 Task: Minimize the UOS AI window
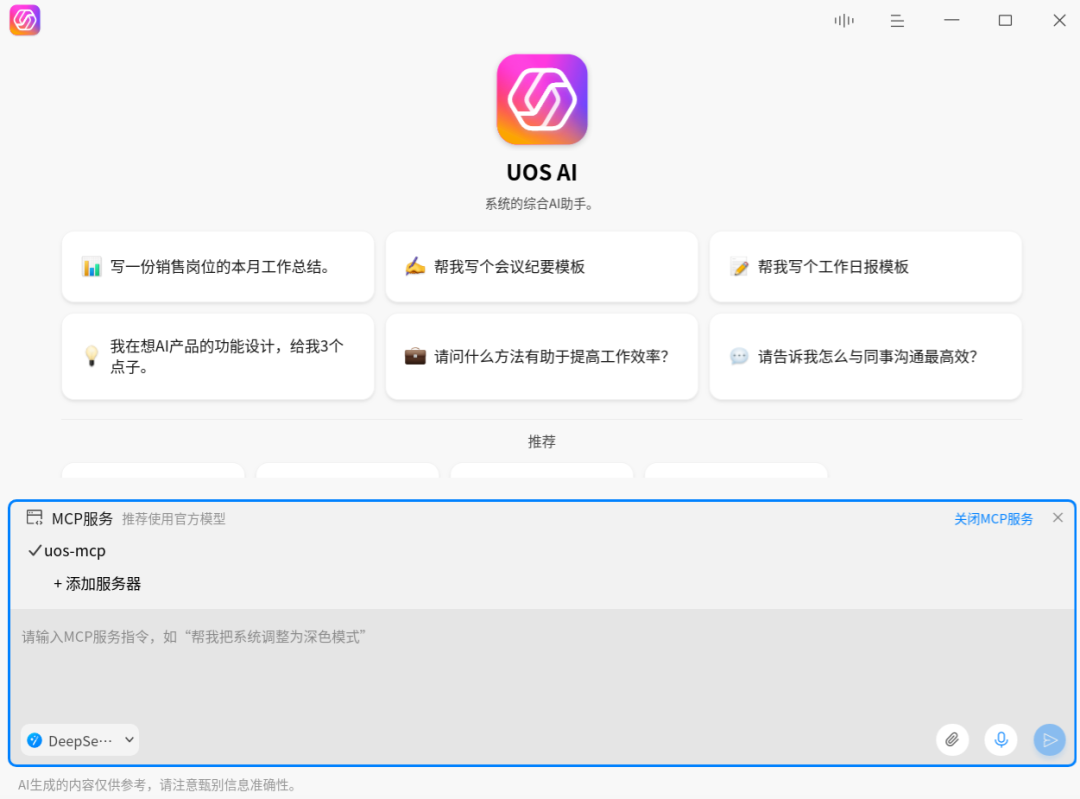952,21
